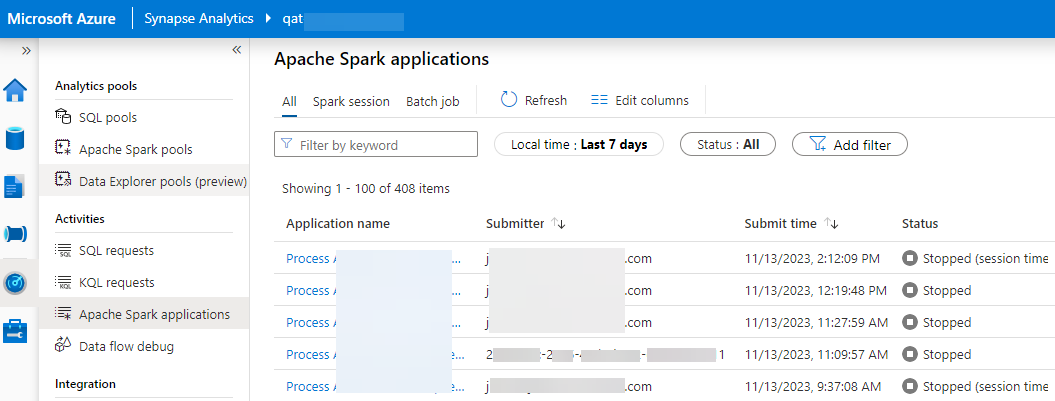Image resolution: width=1055 pixels, height=401 pixels.
Task: Click the Apache Spark pools icon
Action: click(x=63, y=149)
